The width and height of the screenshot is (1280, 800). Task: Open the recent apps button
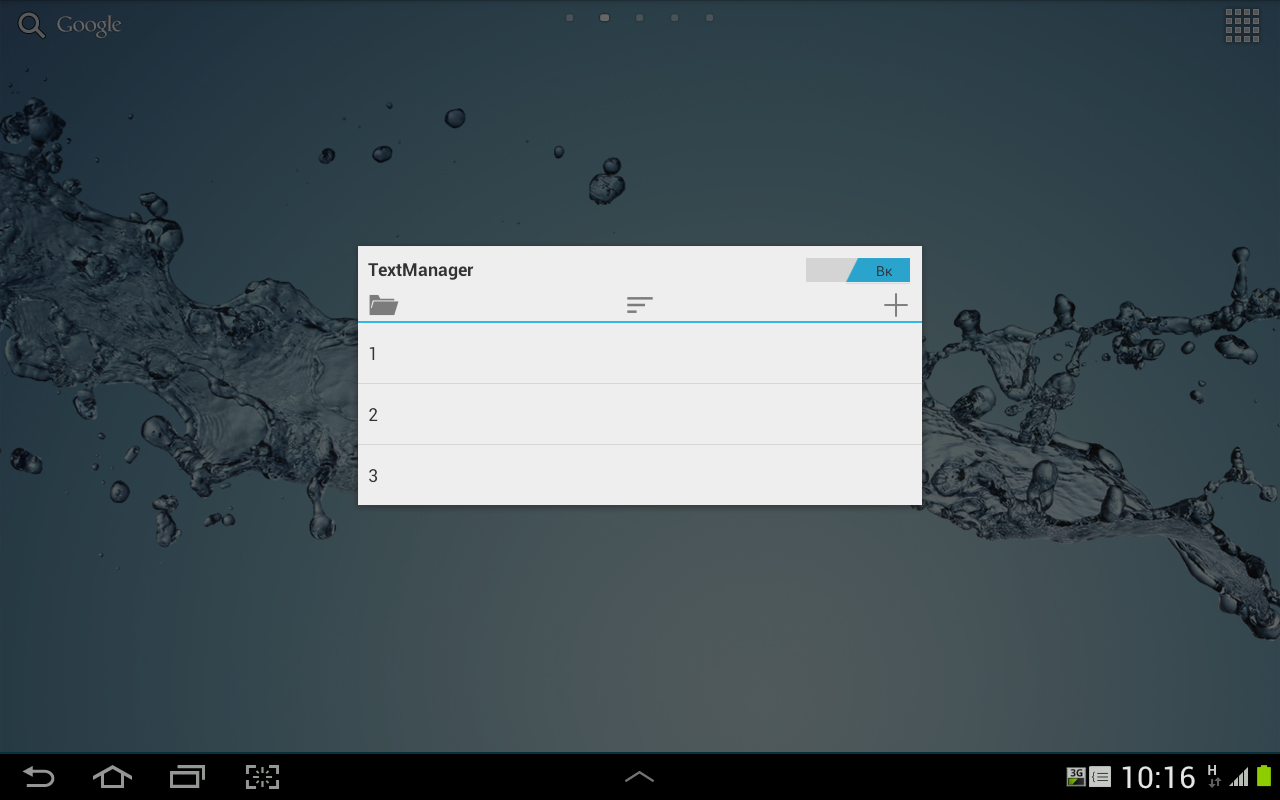(x=187, y=776)
